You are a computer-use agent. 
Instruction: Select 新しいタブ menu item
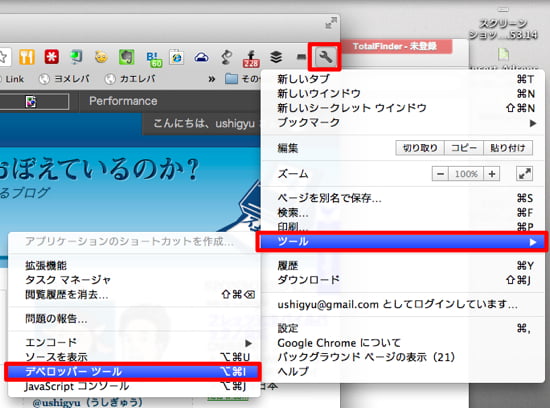[403, 79]
